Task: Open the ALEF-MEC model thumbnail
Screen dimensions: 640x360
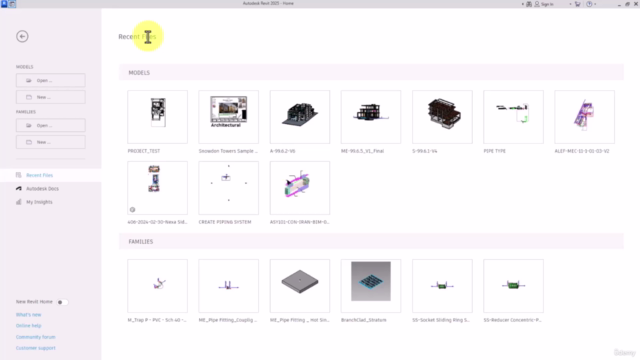Action: click(x=584, y=117)
